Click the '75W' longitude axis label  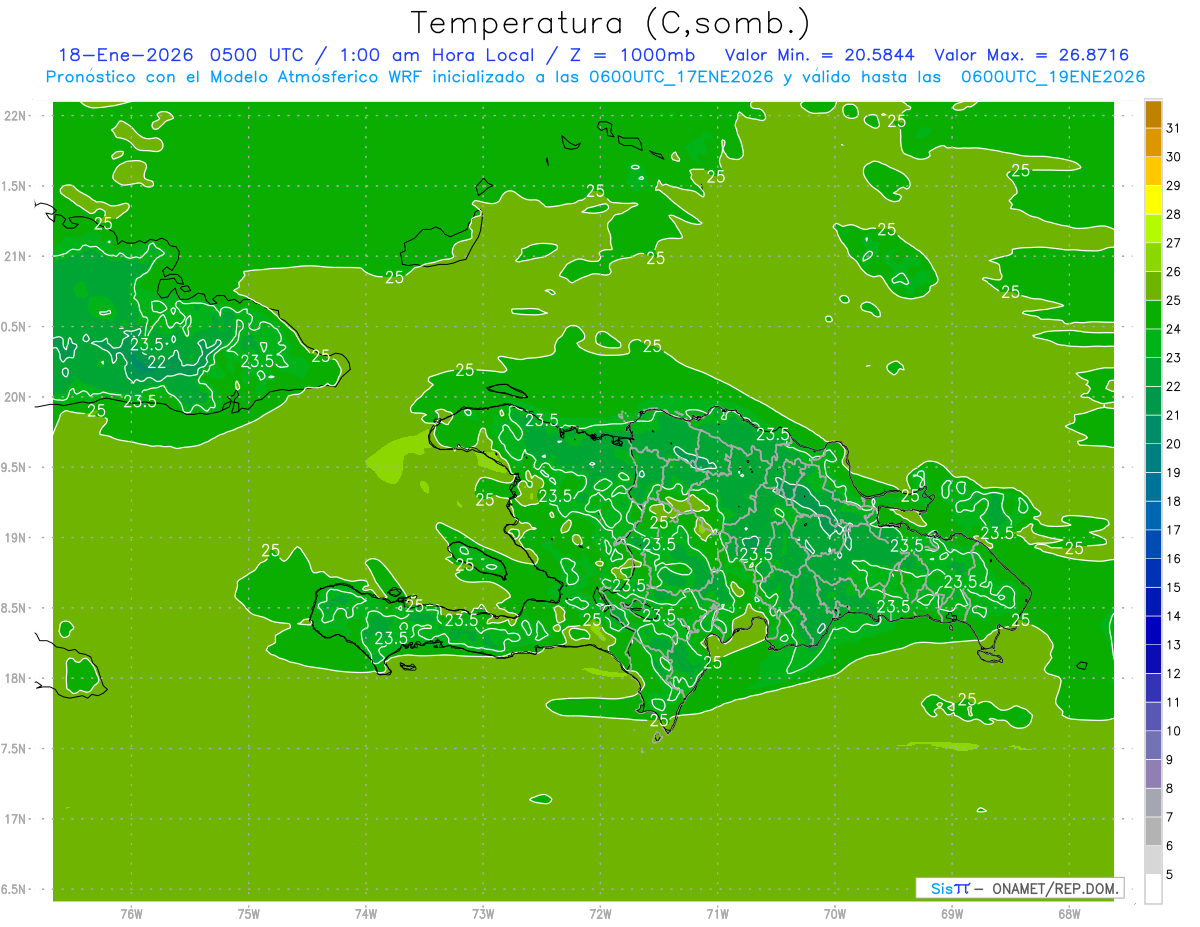click(x=249, y=913)
